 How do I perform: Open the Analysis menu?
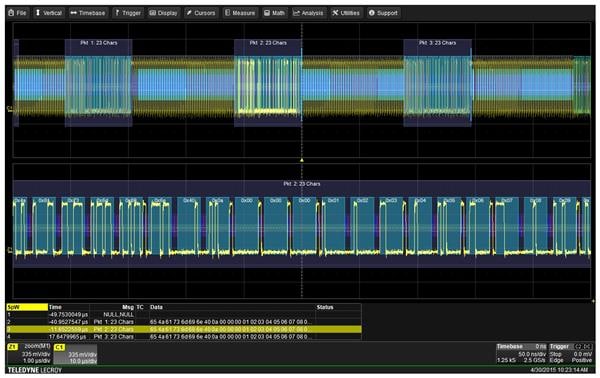tap(308, 13)
